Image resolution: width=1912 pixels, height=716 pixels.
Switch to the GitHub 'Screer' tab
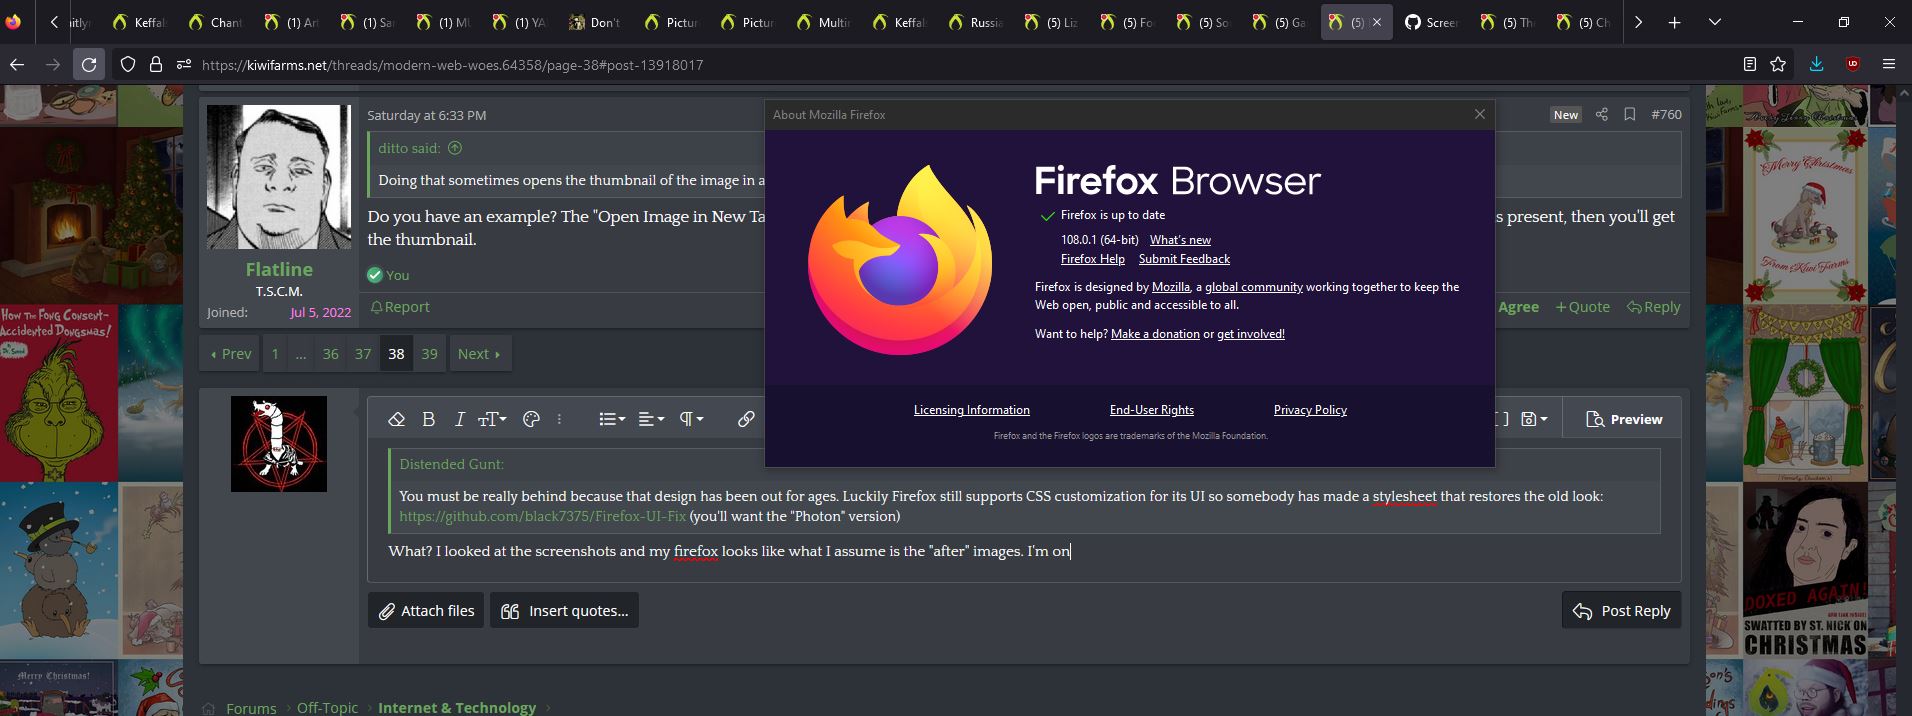click(x=1432, y=22)
